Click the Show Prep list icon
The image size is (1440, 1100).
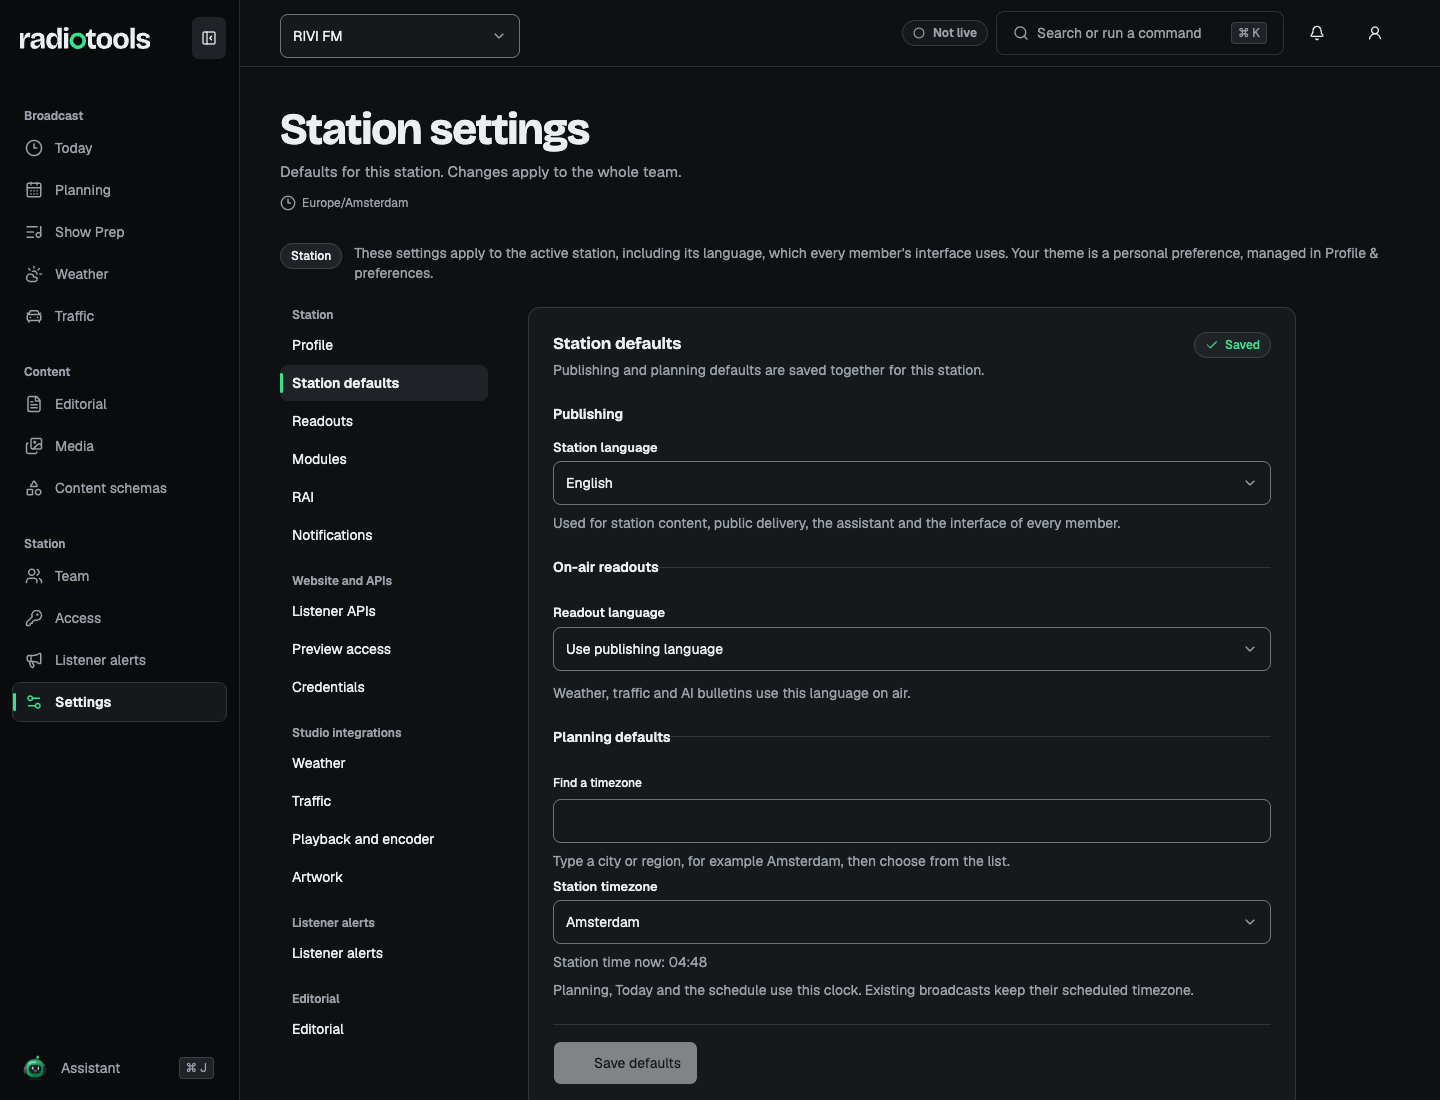tap(34, 232)
